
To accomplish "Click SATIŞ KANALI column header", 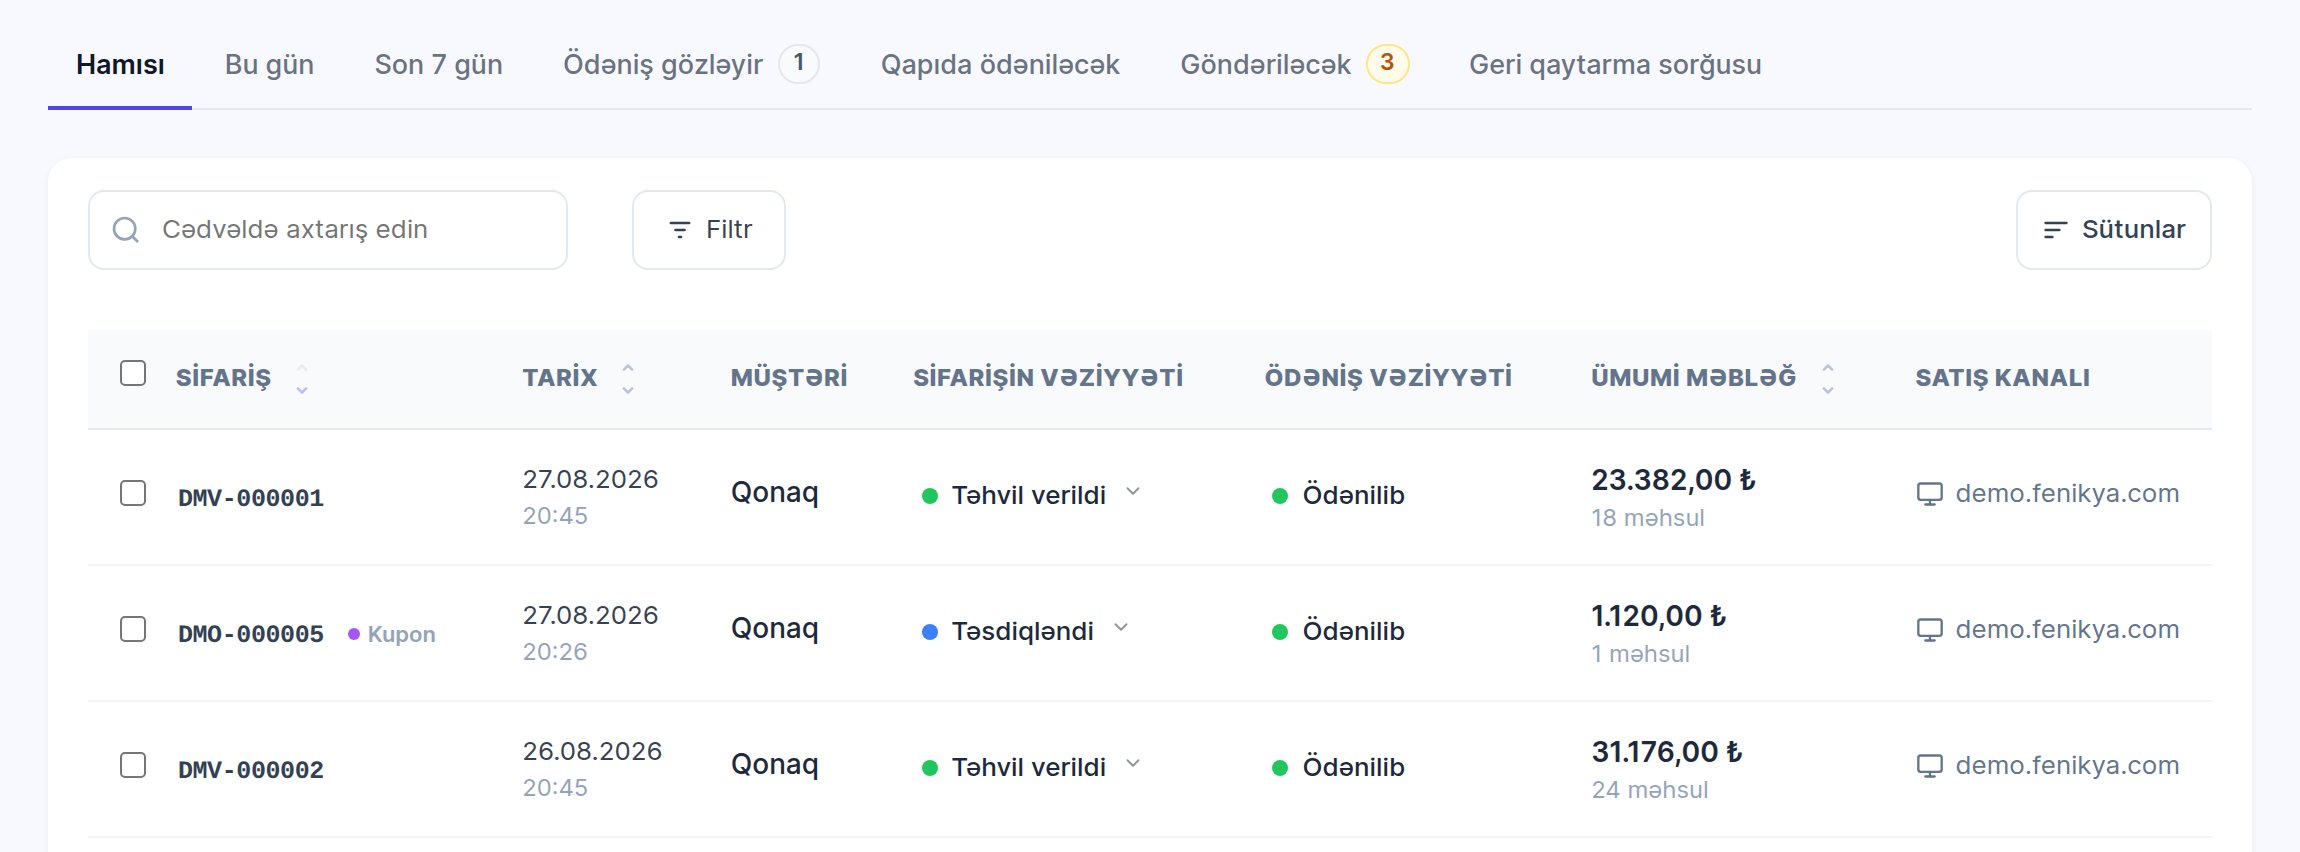I will pos(2002,378).
